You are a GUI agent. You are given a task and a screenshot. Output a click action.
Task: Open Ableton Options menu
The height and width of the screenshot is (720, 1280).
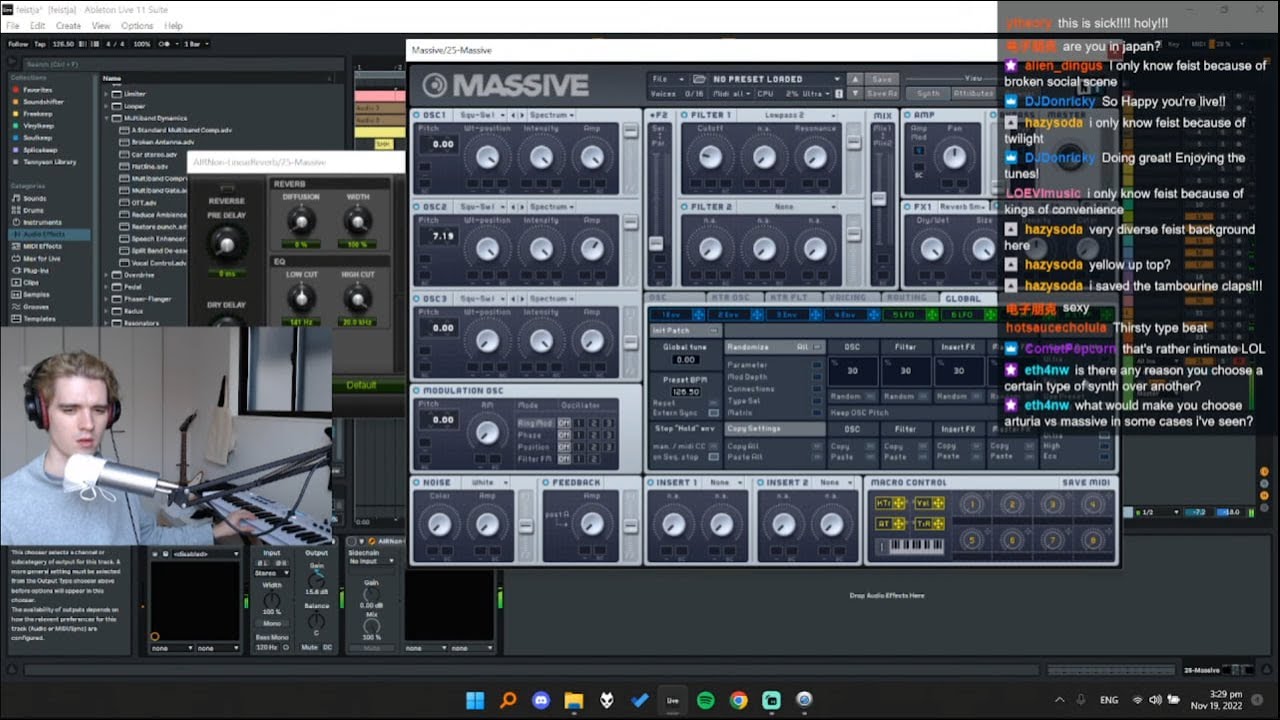(x=137, y=25)
